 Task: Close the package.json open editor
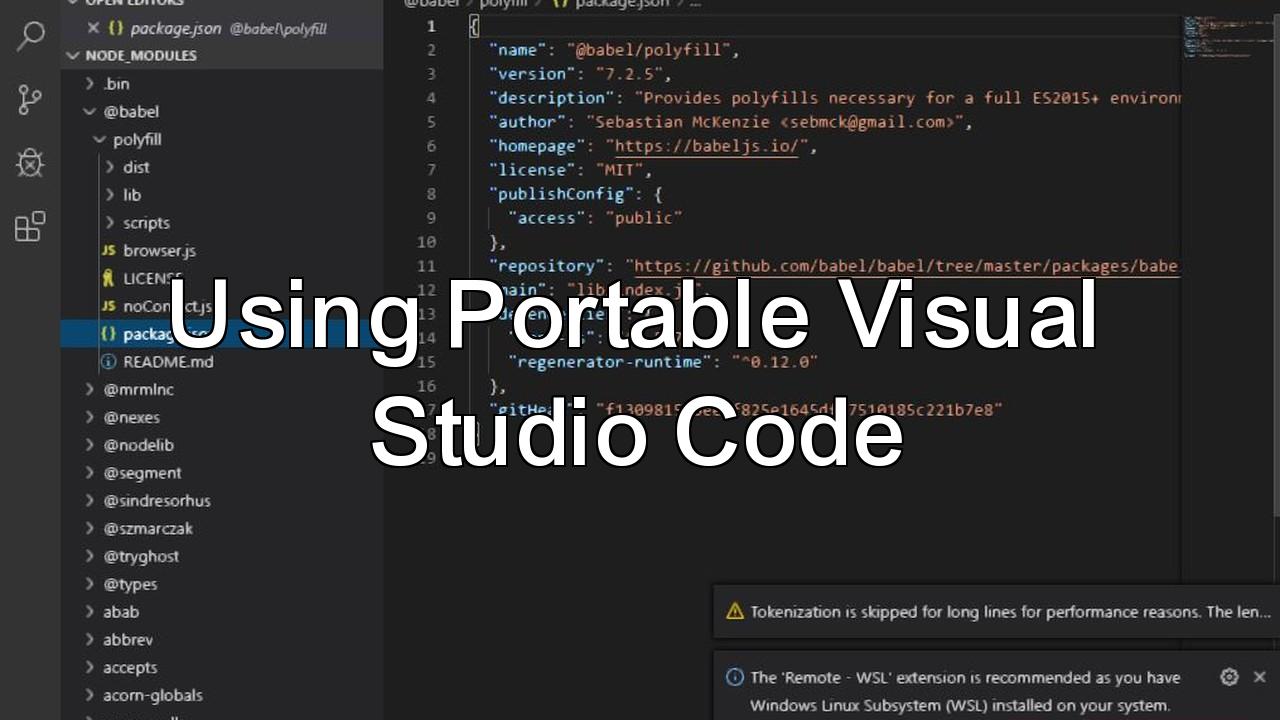pos(93,29)
